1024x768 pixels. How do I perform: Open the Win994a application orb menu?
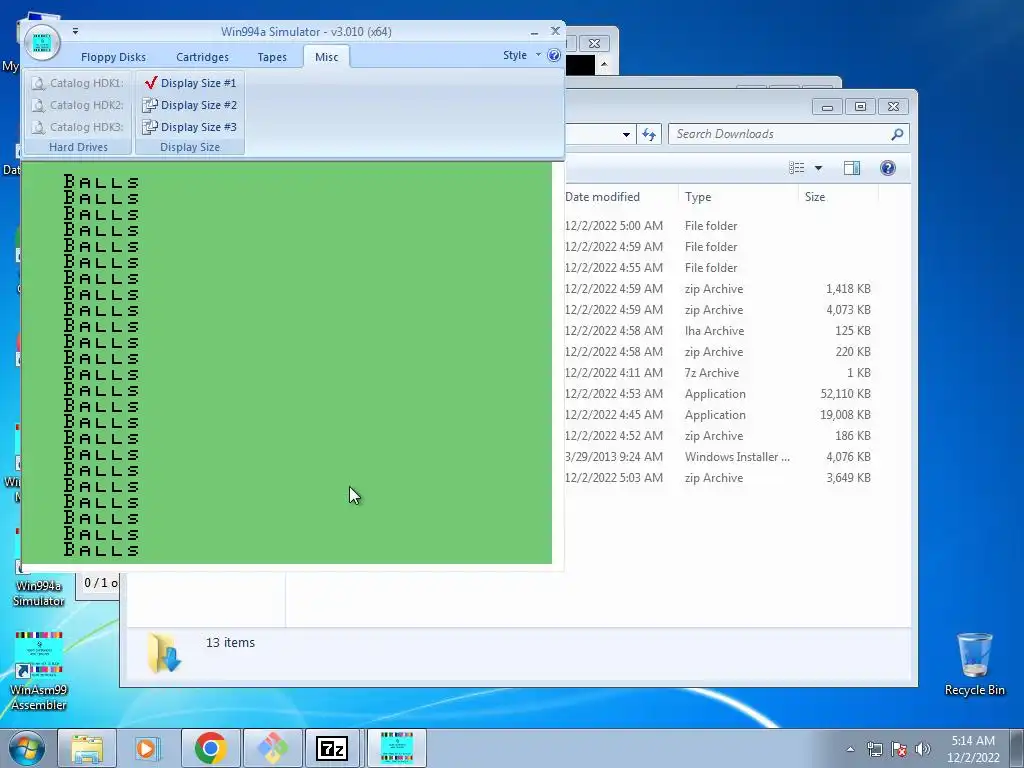point(42,42)
